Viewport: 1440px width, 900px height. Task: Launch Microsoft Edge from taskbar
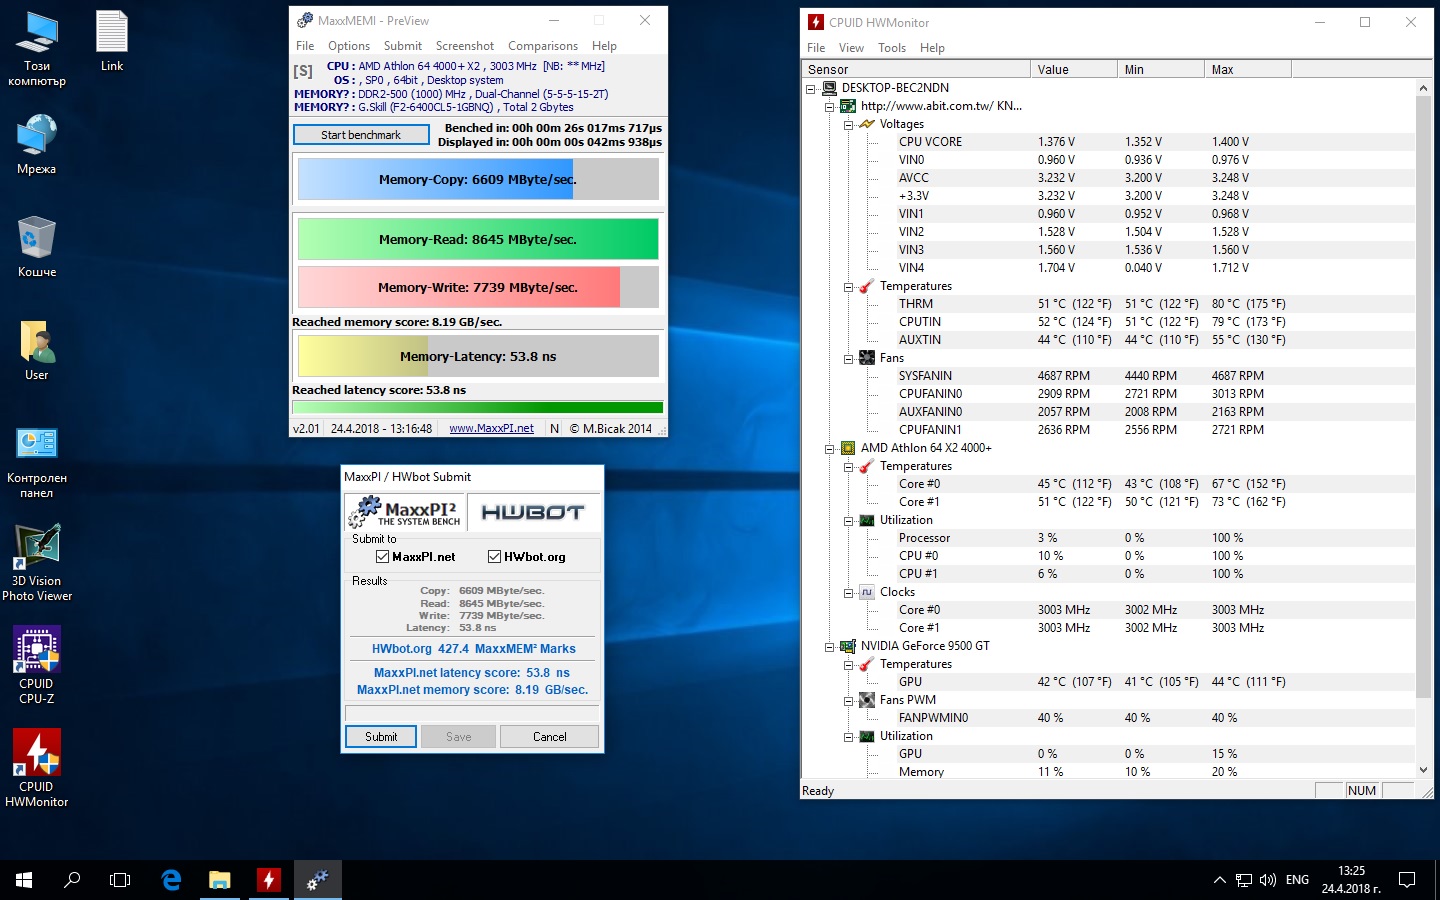[x=171, y=880]
